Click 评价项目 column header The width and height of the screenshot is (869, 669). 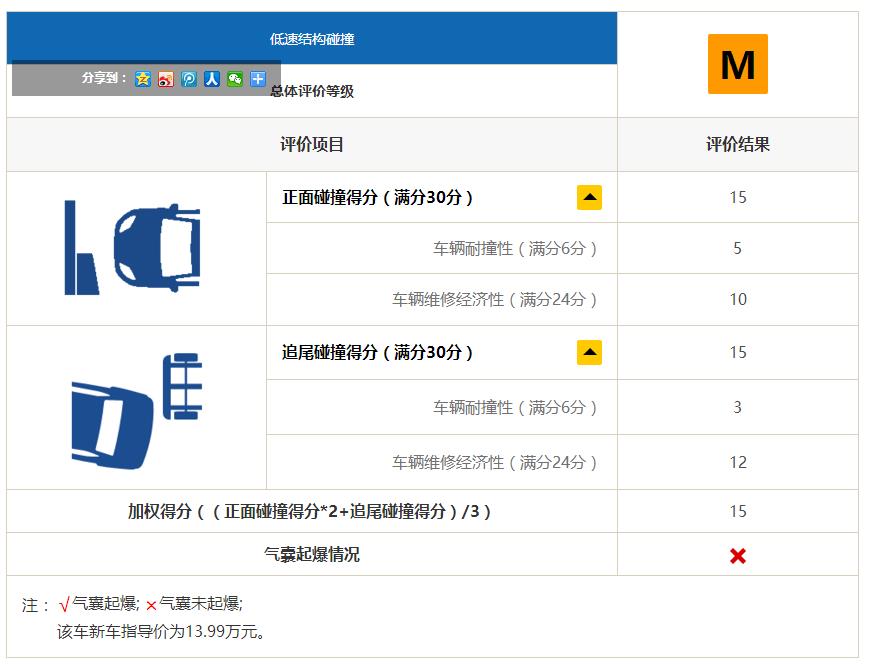pyautogui.click(x=312, y=145)
